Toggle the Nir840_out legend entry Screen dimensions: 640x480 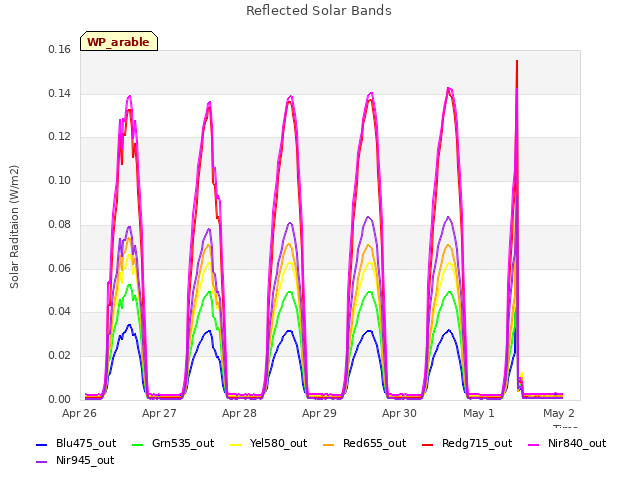(567, 443)
